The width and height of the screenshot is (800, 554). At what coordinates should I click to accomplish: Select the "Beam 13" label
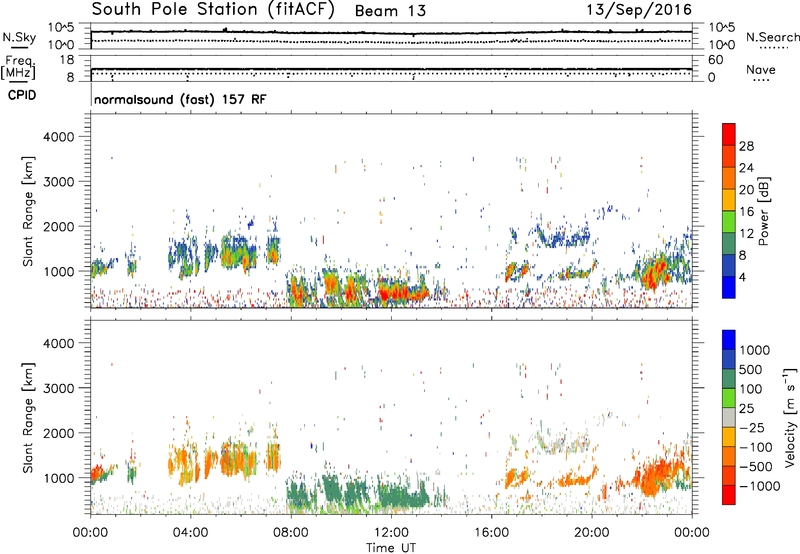pyautogui.click(x=390, y=11)
